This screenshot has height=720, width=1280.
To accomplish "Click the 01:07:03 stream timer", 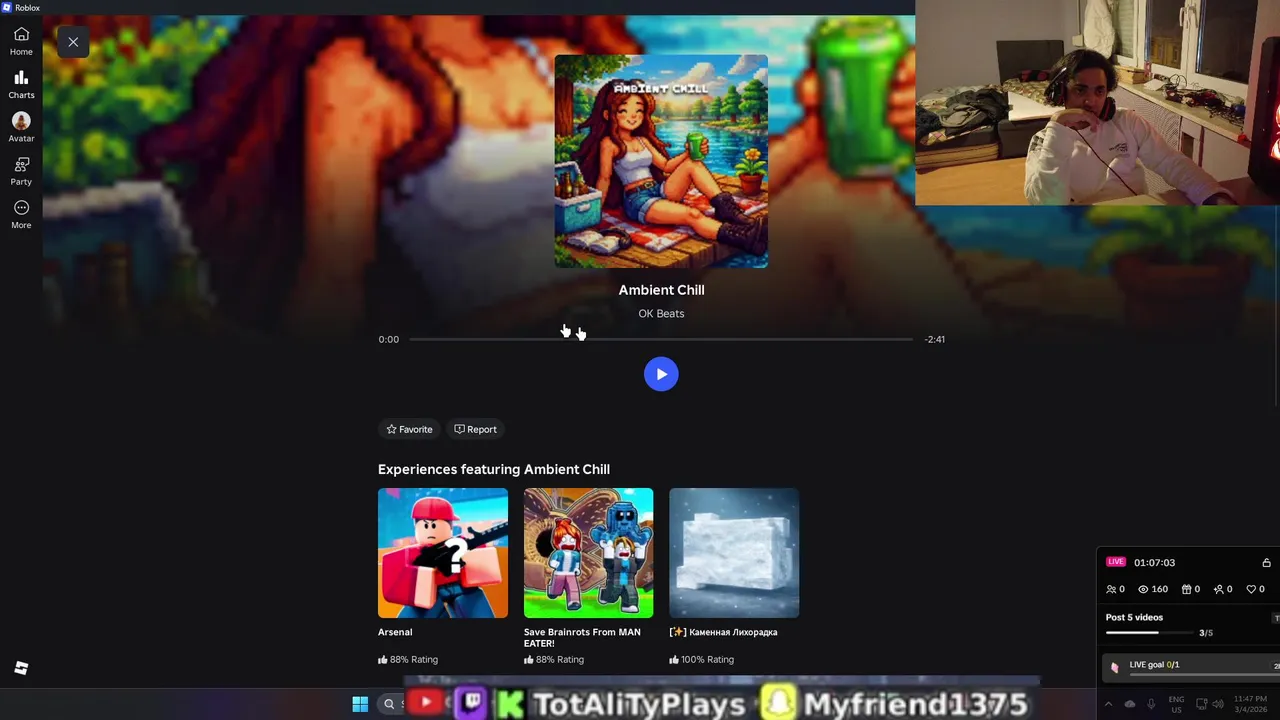I will point(1154,562).
